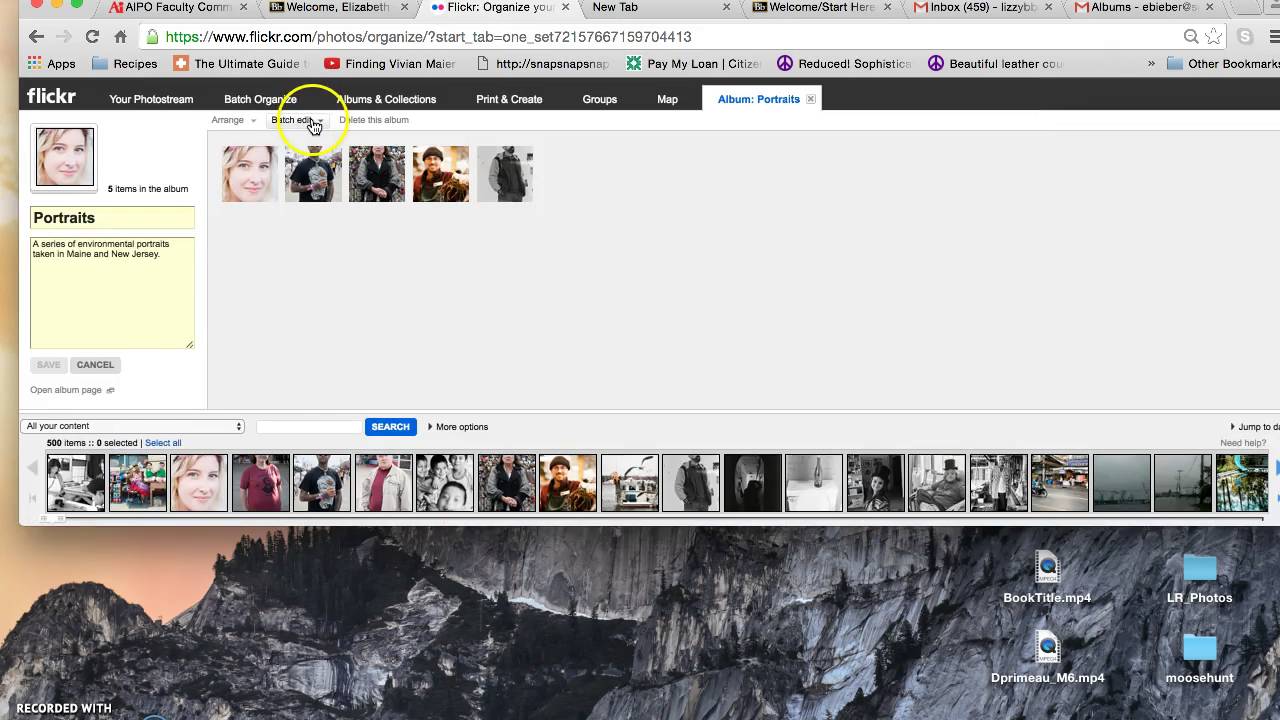Open Pay My Loan Citizens bookmark

(x=694, y=63)
